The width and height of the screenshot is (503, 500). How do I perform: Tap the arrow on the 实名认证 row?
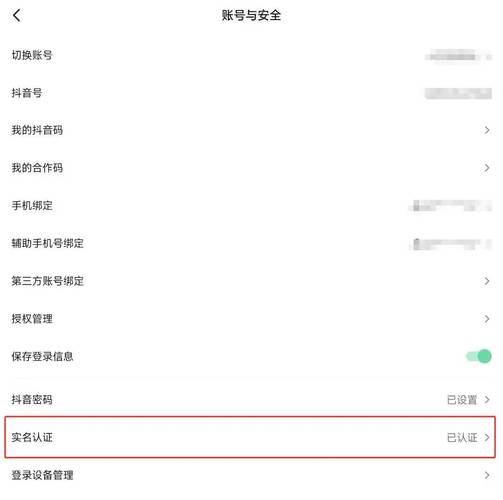pos(487,437)
